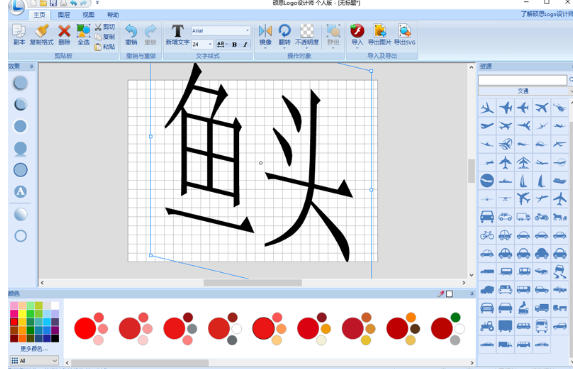Click the red Flash import icon
The width and height of the screenshot is (573, 369).
click(x=357, y=31)
